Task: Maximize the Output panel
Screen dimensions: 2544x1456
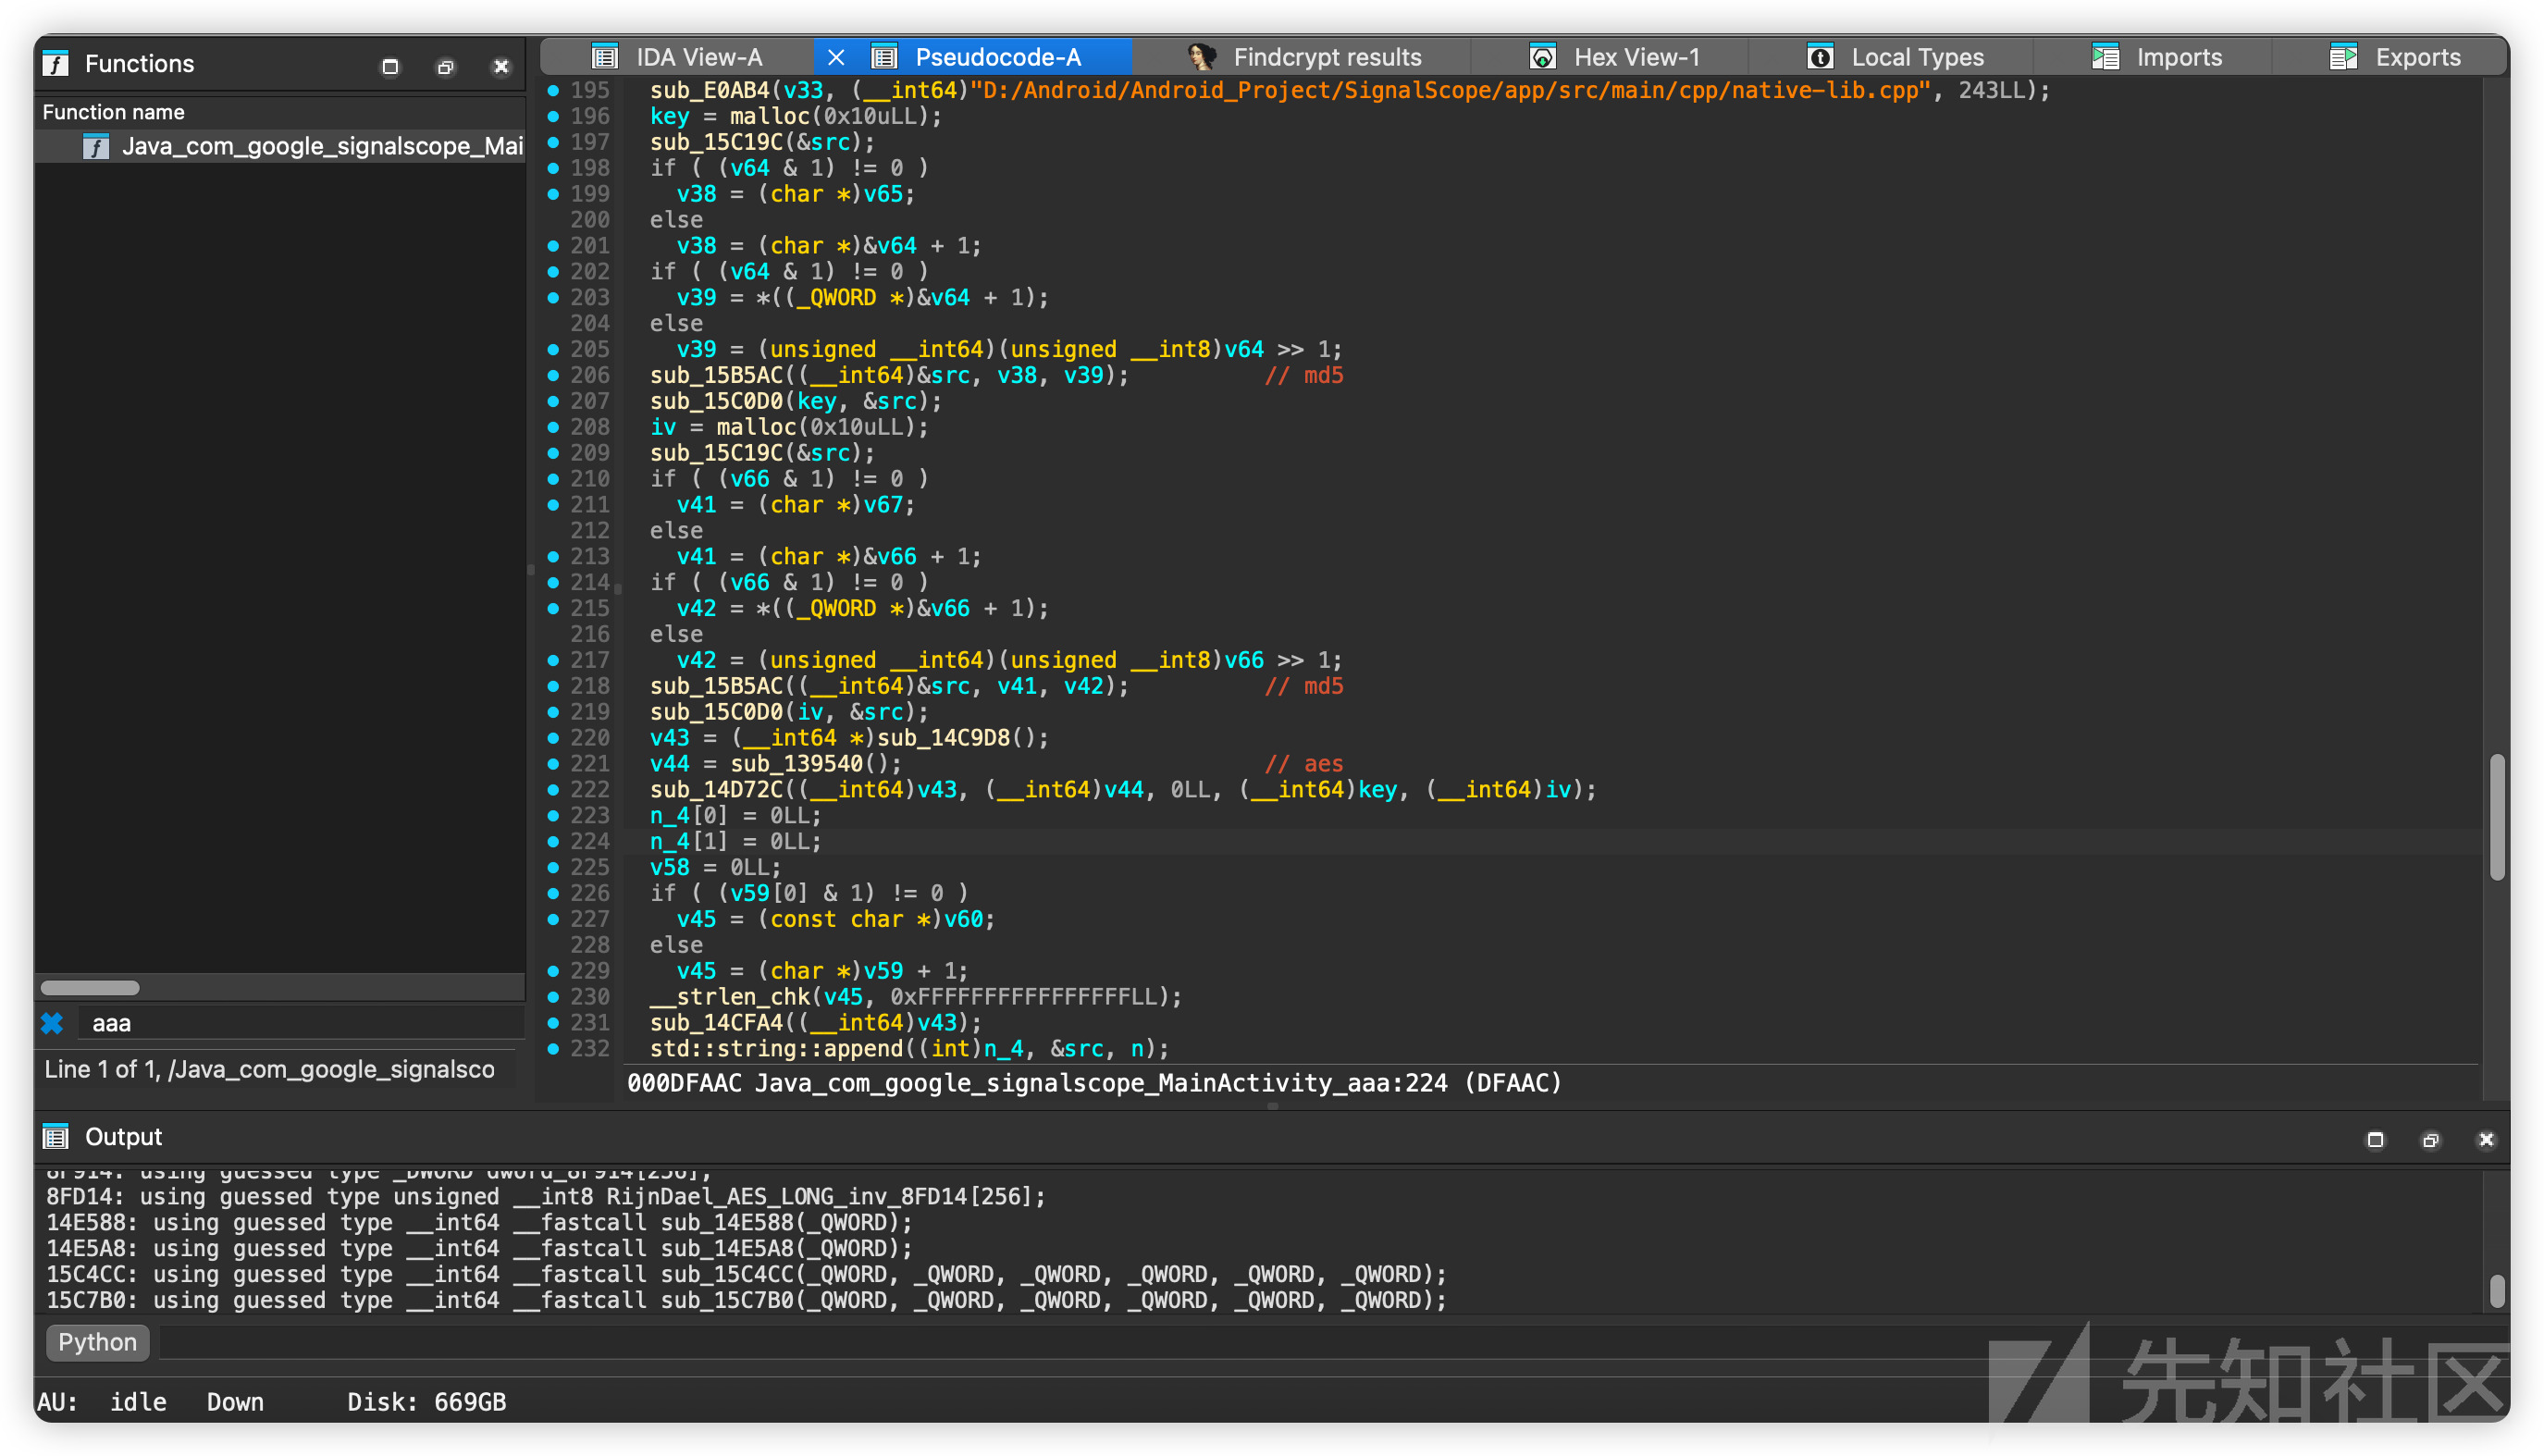Action: 2375,1139
